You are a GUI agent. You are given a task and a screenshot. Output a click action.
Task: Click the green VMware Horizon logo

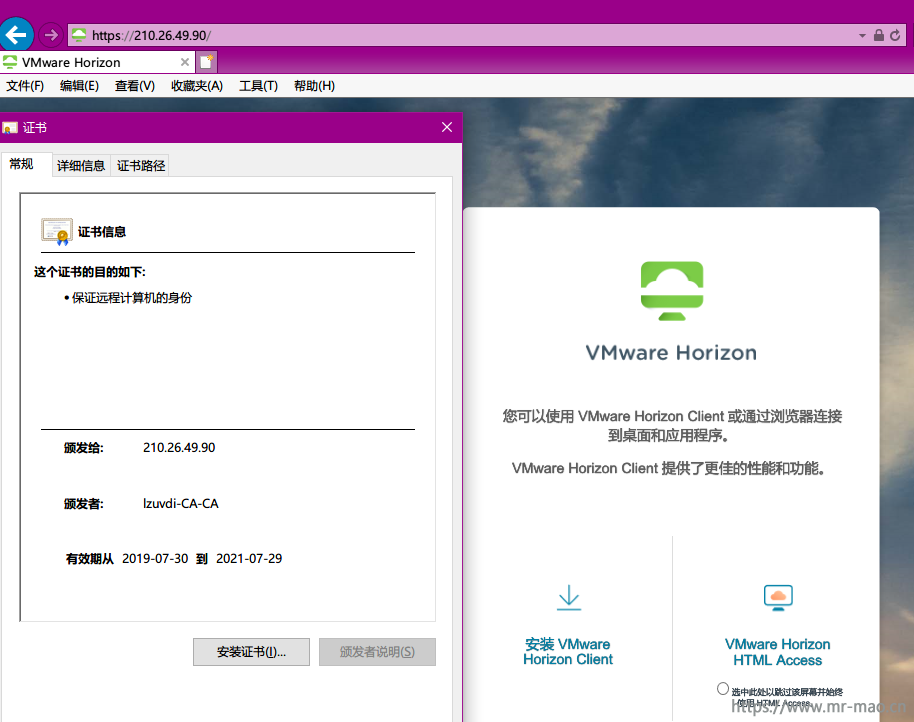click(x=672, y=290)
